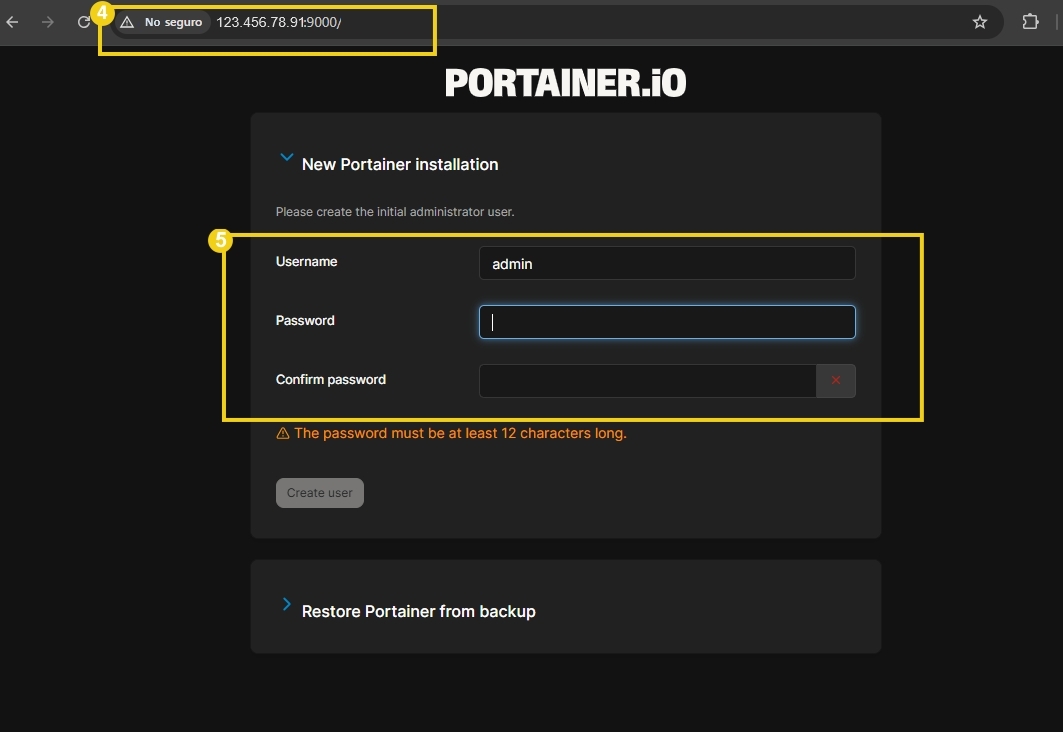Select the Username input containing 'admin'
This screenshot has width=1063, height=732.
pos(667,263)
